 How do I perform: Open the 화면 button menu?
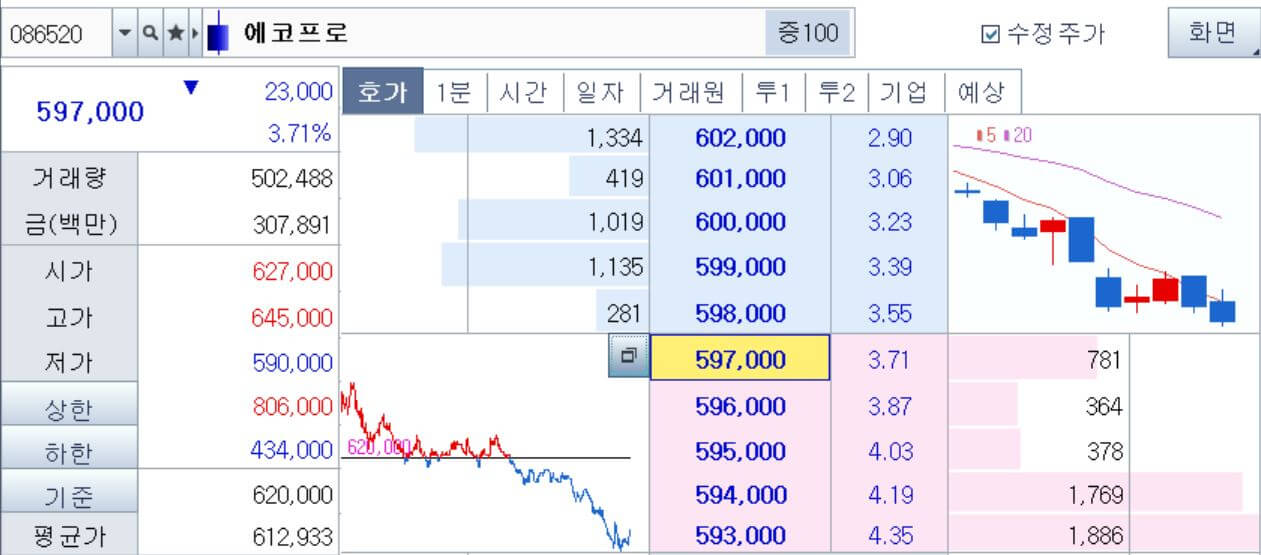point(1213,33)
